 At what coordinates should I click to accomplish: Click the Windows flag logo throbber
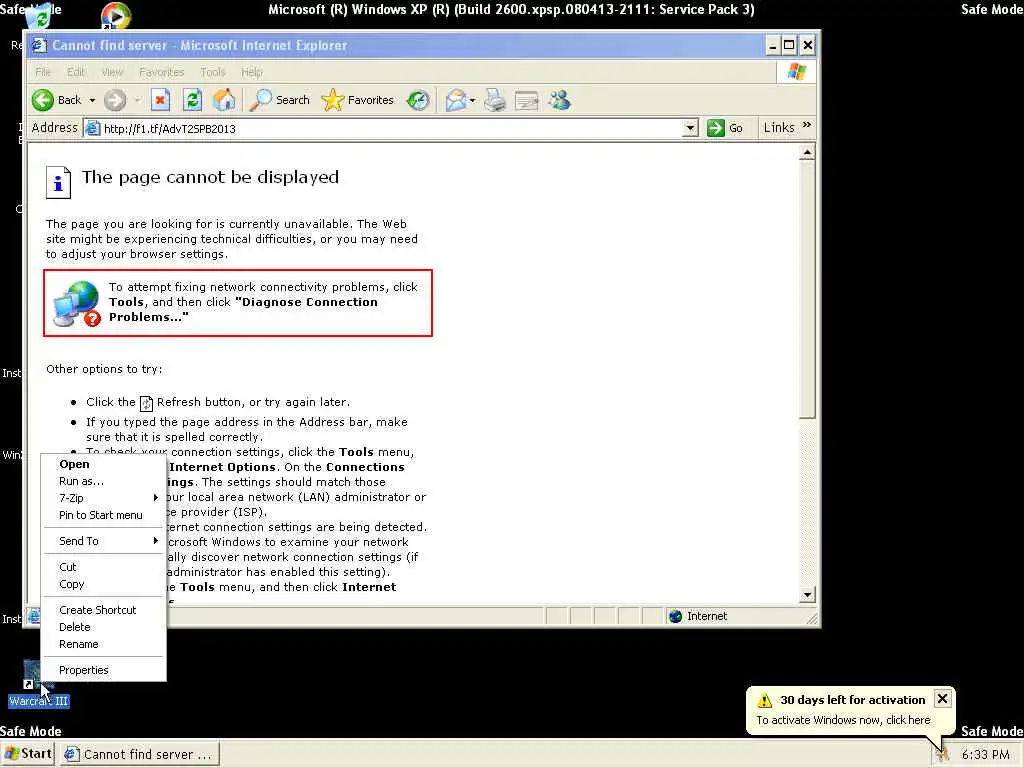pyautogui.click(x=797, y=72)
